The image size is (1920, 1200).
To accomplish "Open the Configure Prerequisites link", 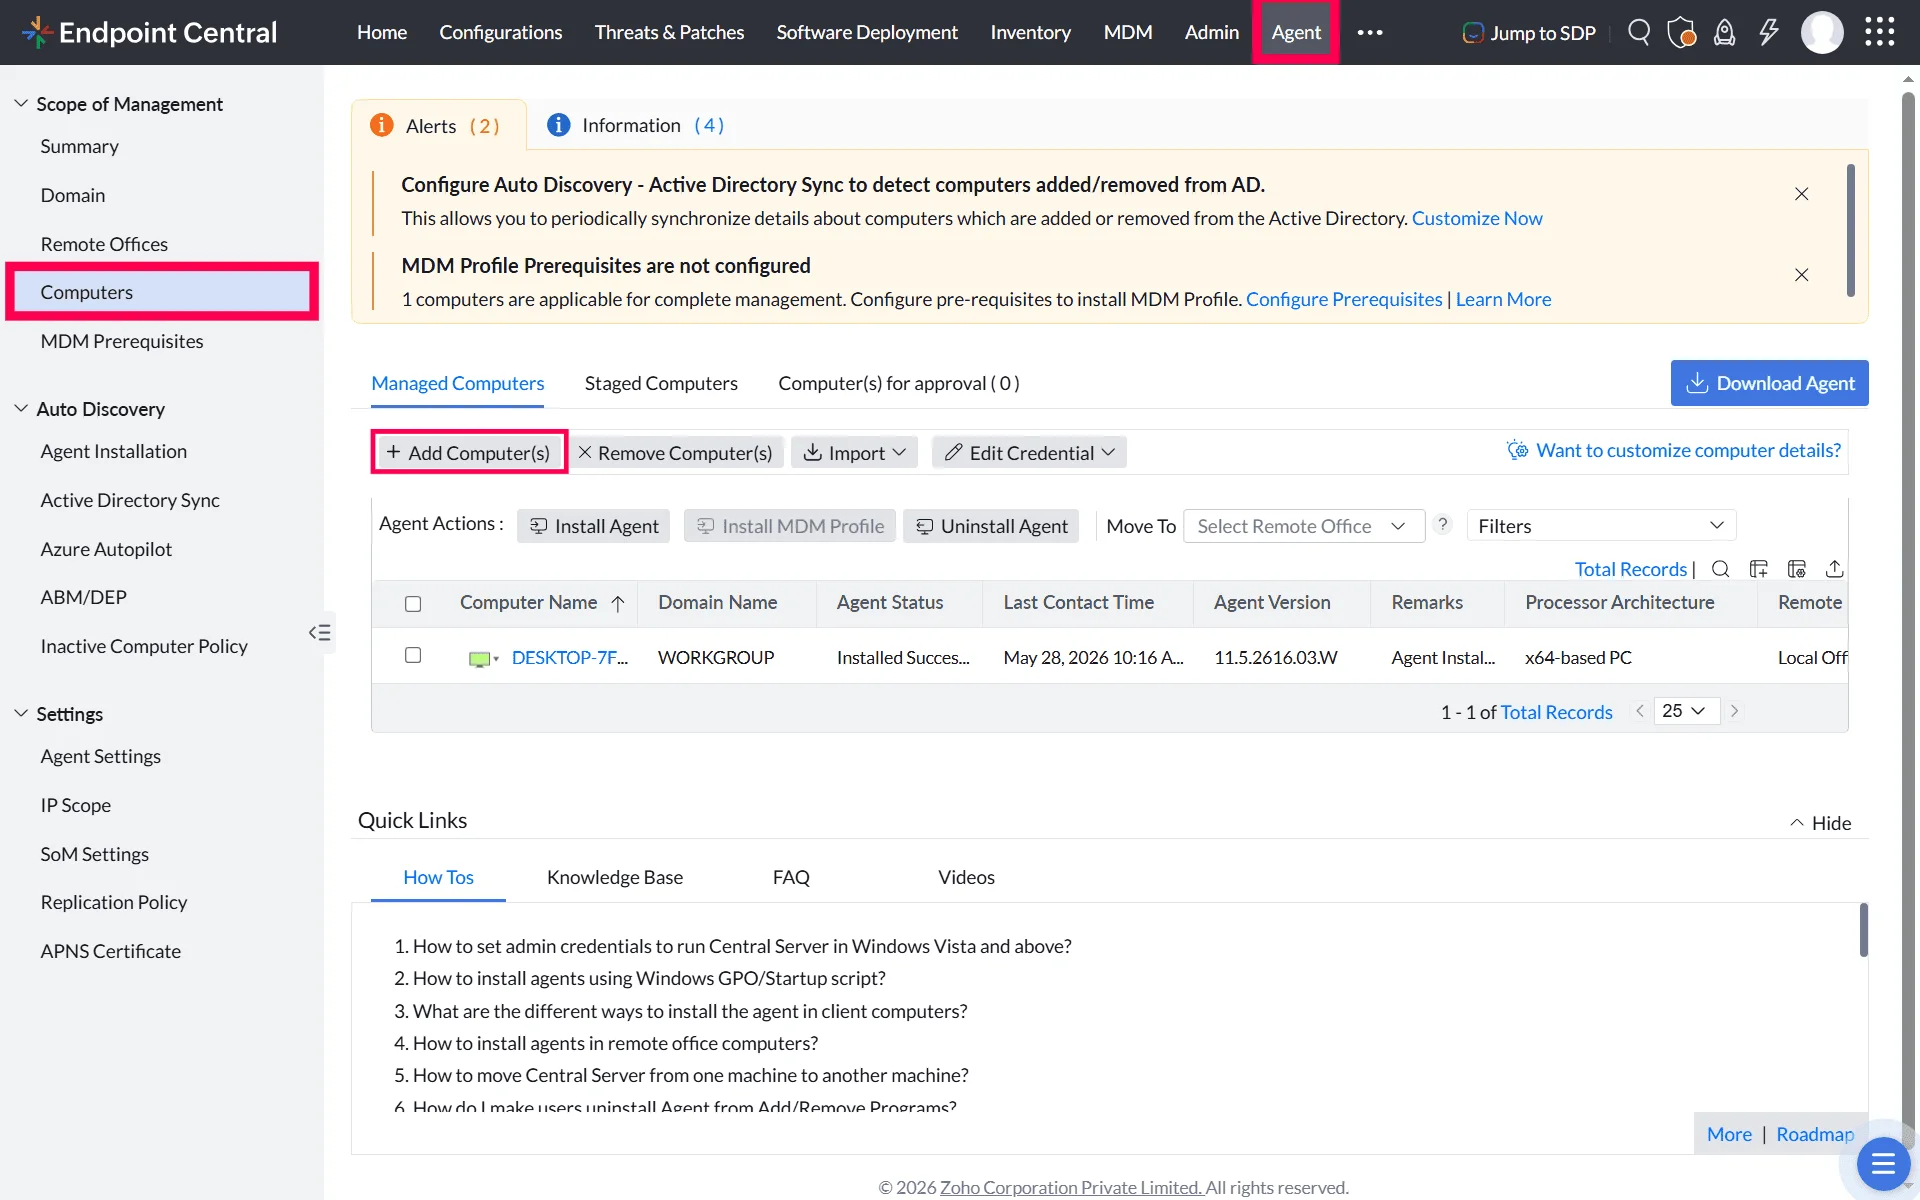I will point(1344,299).
